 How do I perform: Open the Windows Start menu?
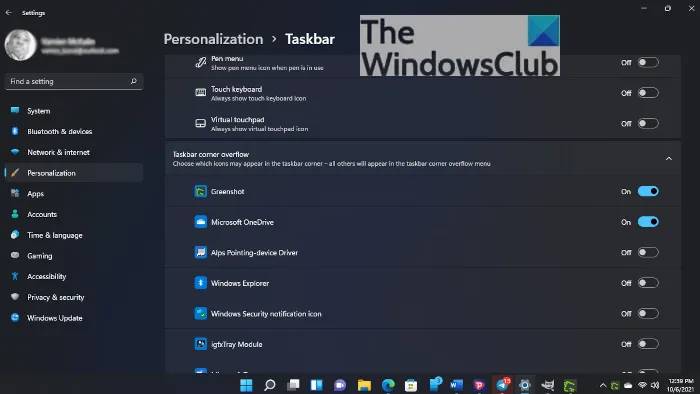point(246,385)
